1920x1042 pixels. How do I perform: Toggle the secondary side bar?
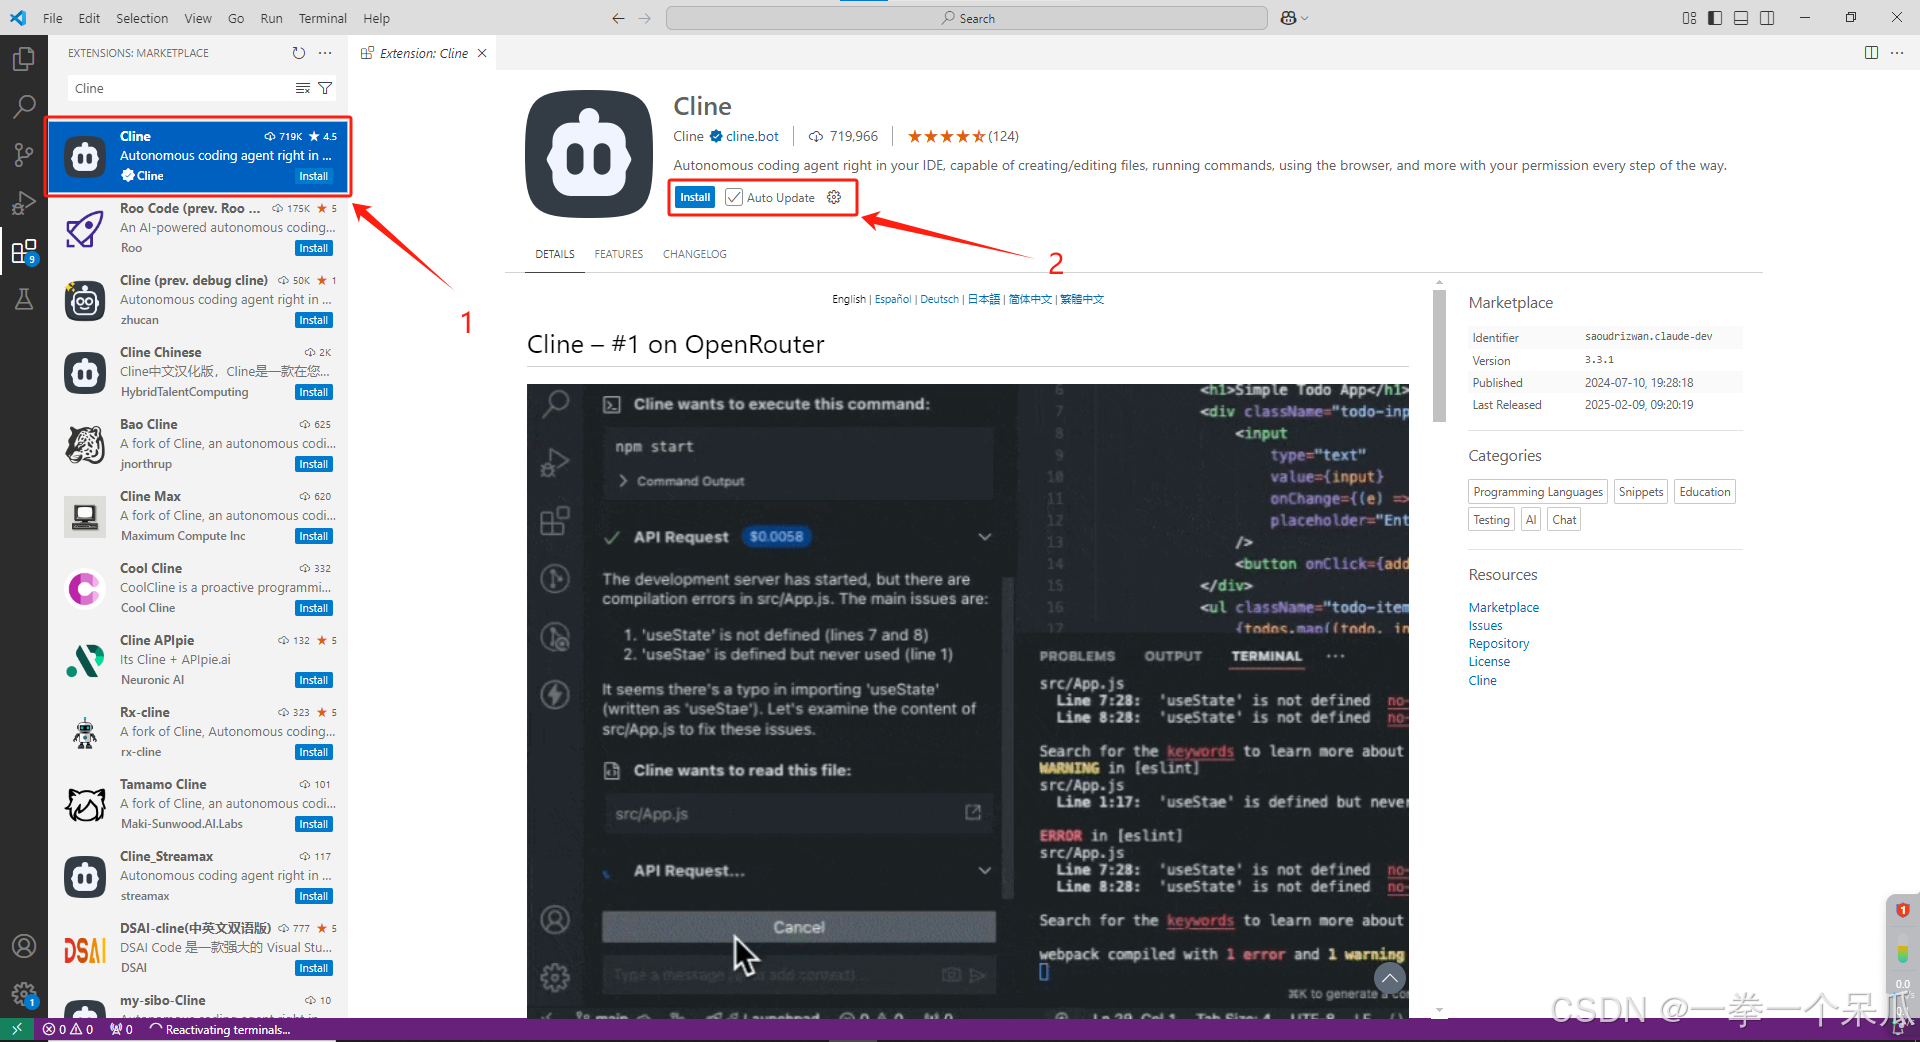1767,18
